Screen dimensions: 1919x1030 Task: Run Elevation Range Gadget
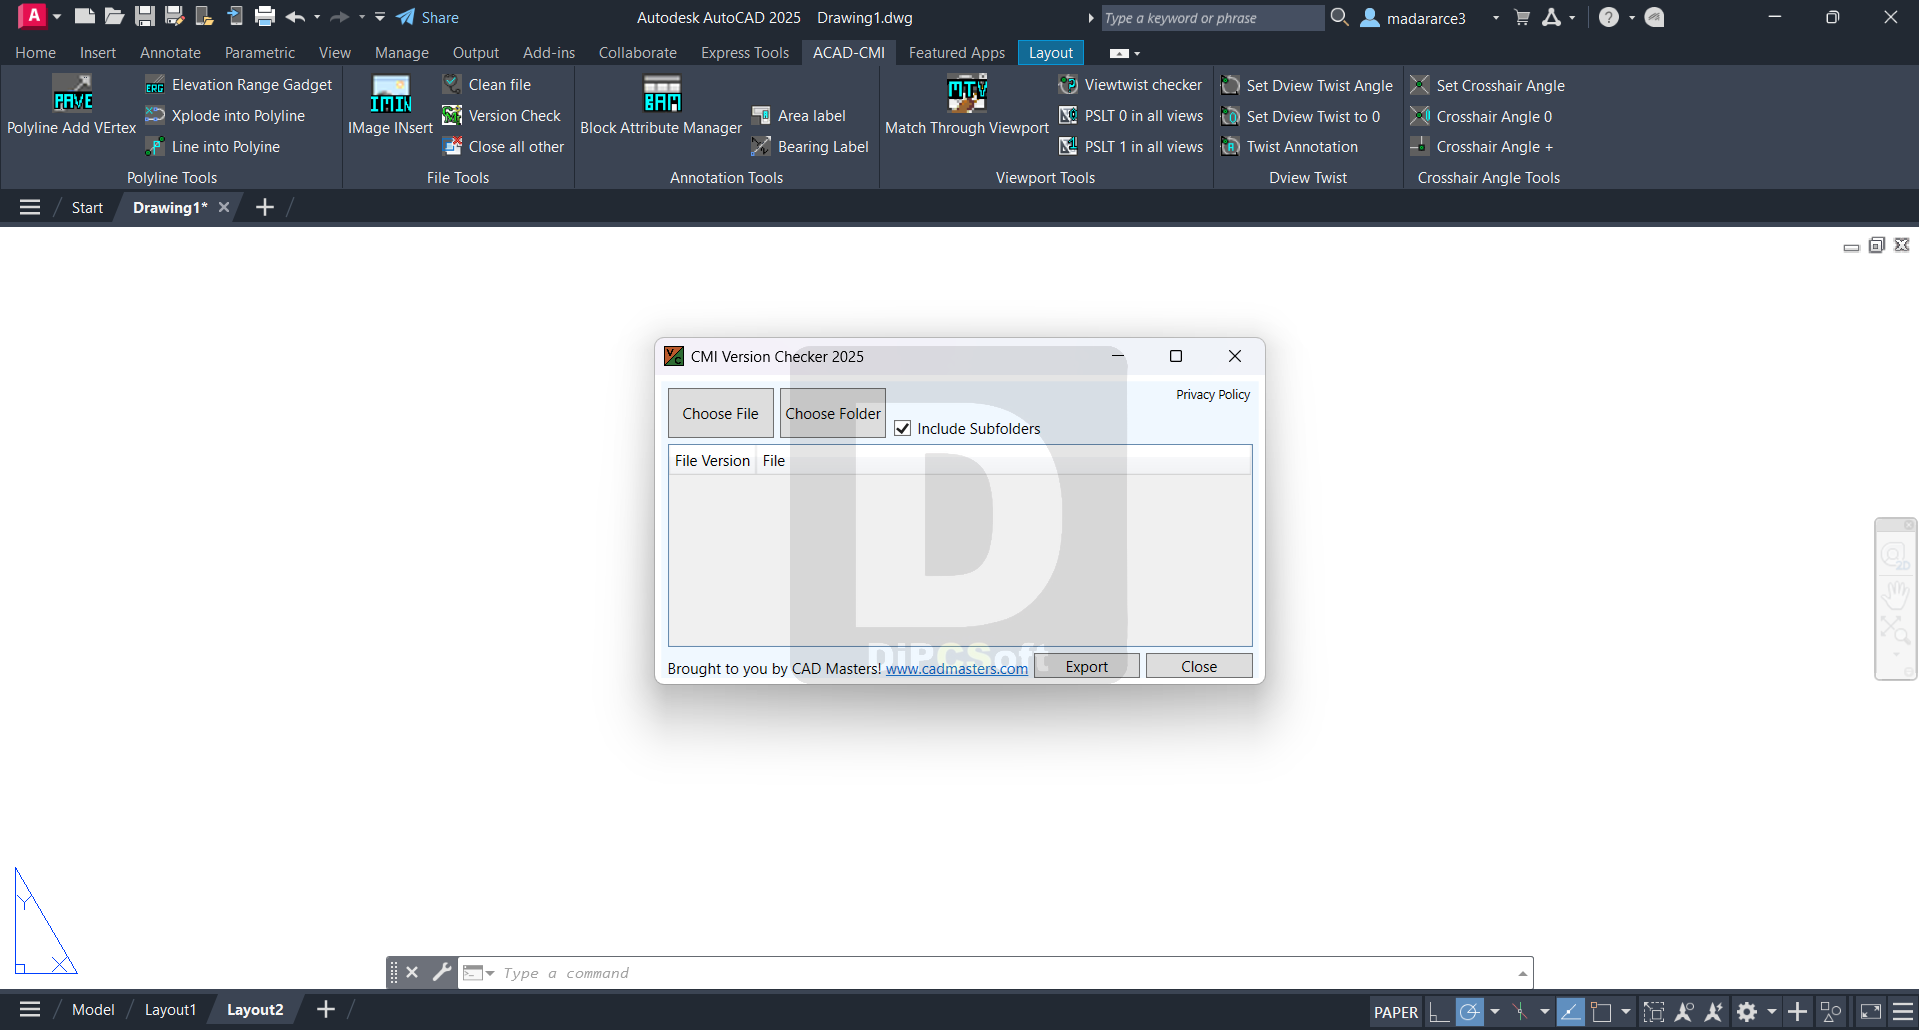pos(239,85)
